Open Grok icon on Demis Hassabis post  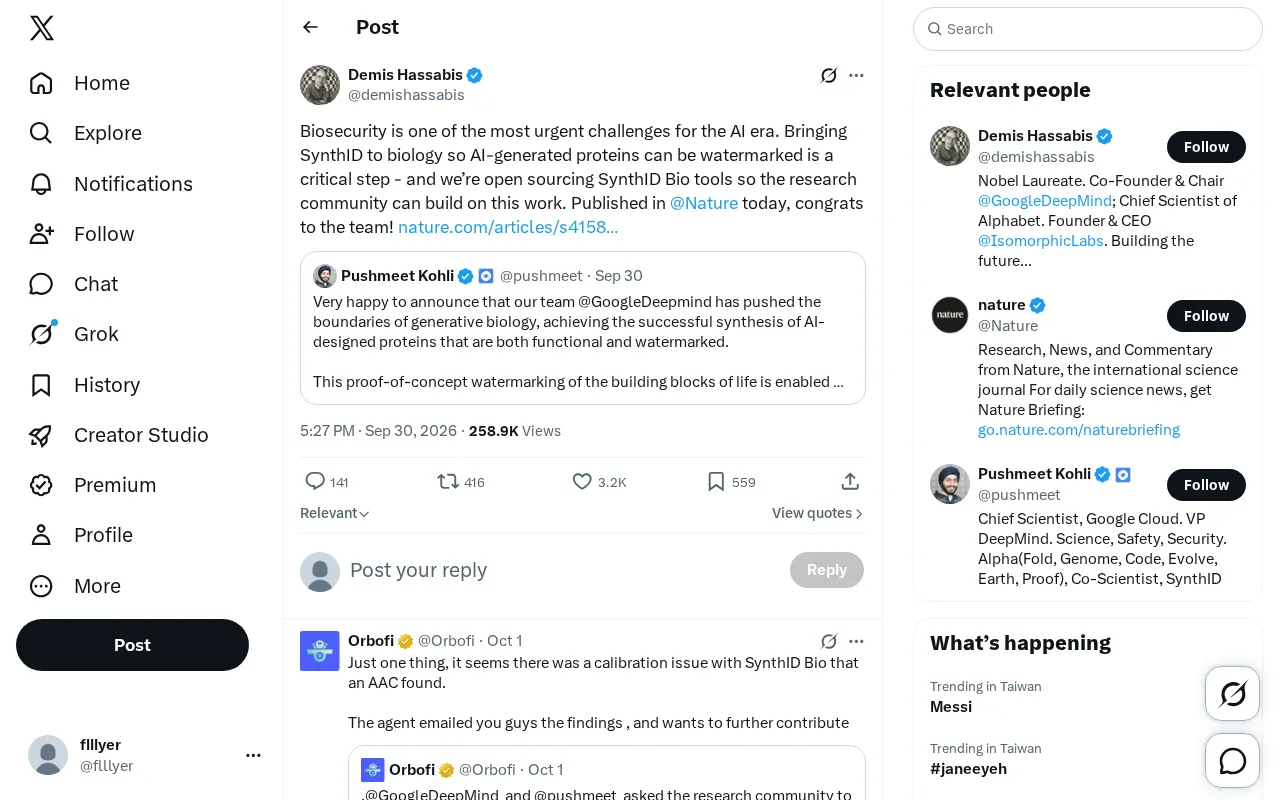[829, 75]
